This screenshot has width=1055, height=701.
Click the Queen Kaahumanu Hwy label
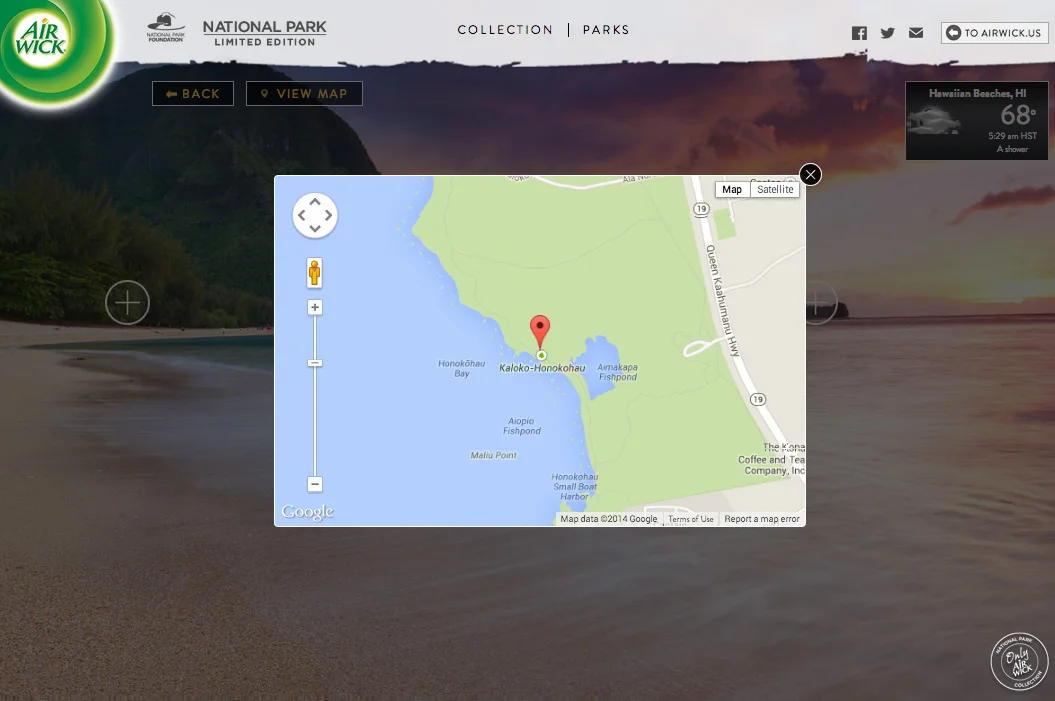click(x=722, y=300)
